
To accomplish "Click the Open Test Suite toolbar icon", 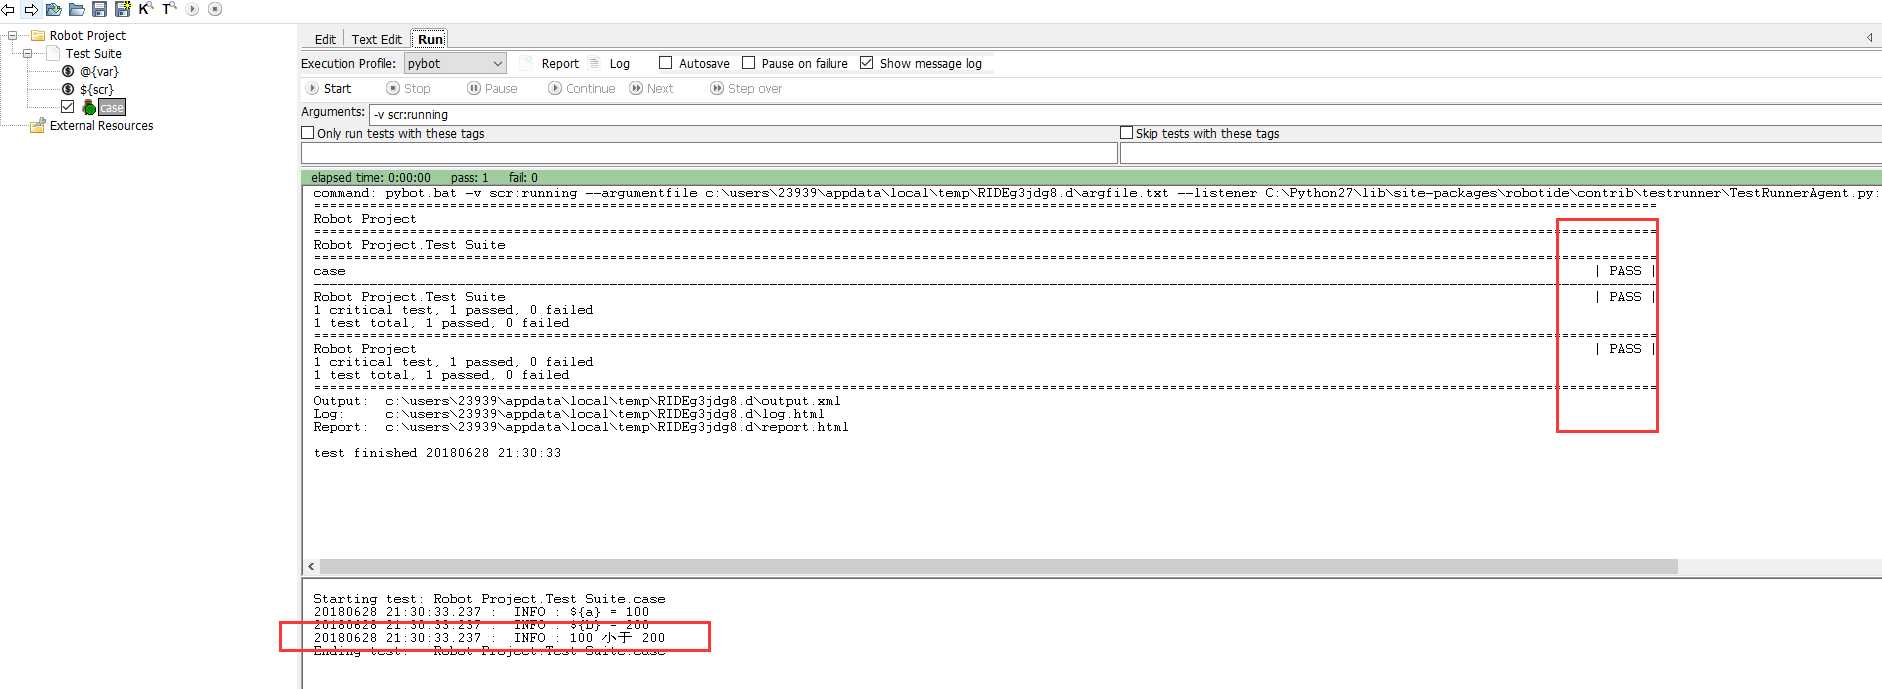I will [x=54, y=9].
